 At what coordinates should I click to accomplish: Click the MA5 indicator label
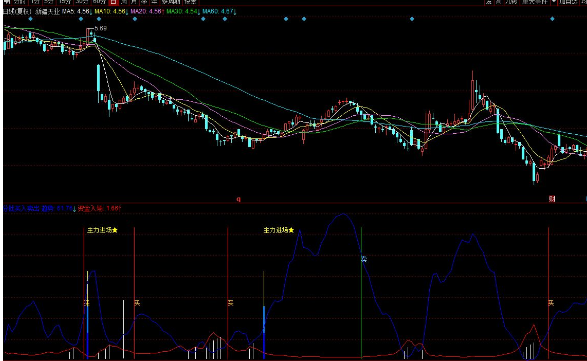(x=76, y=12)
